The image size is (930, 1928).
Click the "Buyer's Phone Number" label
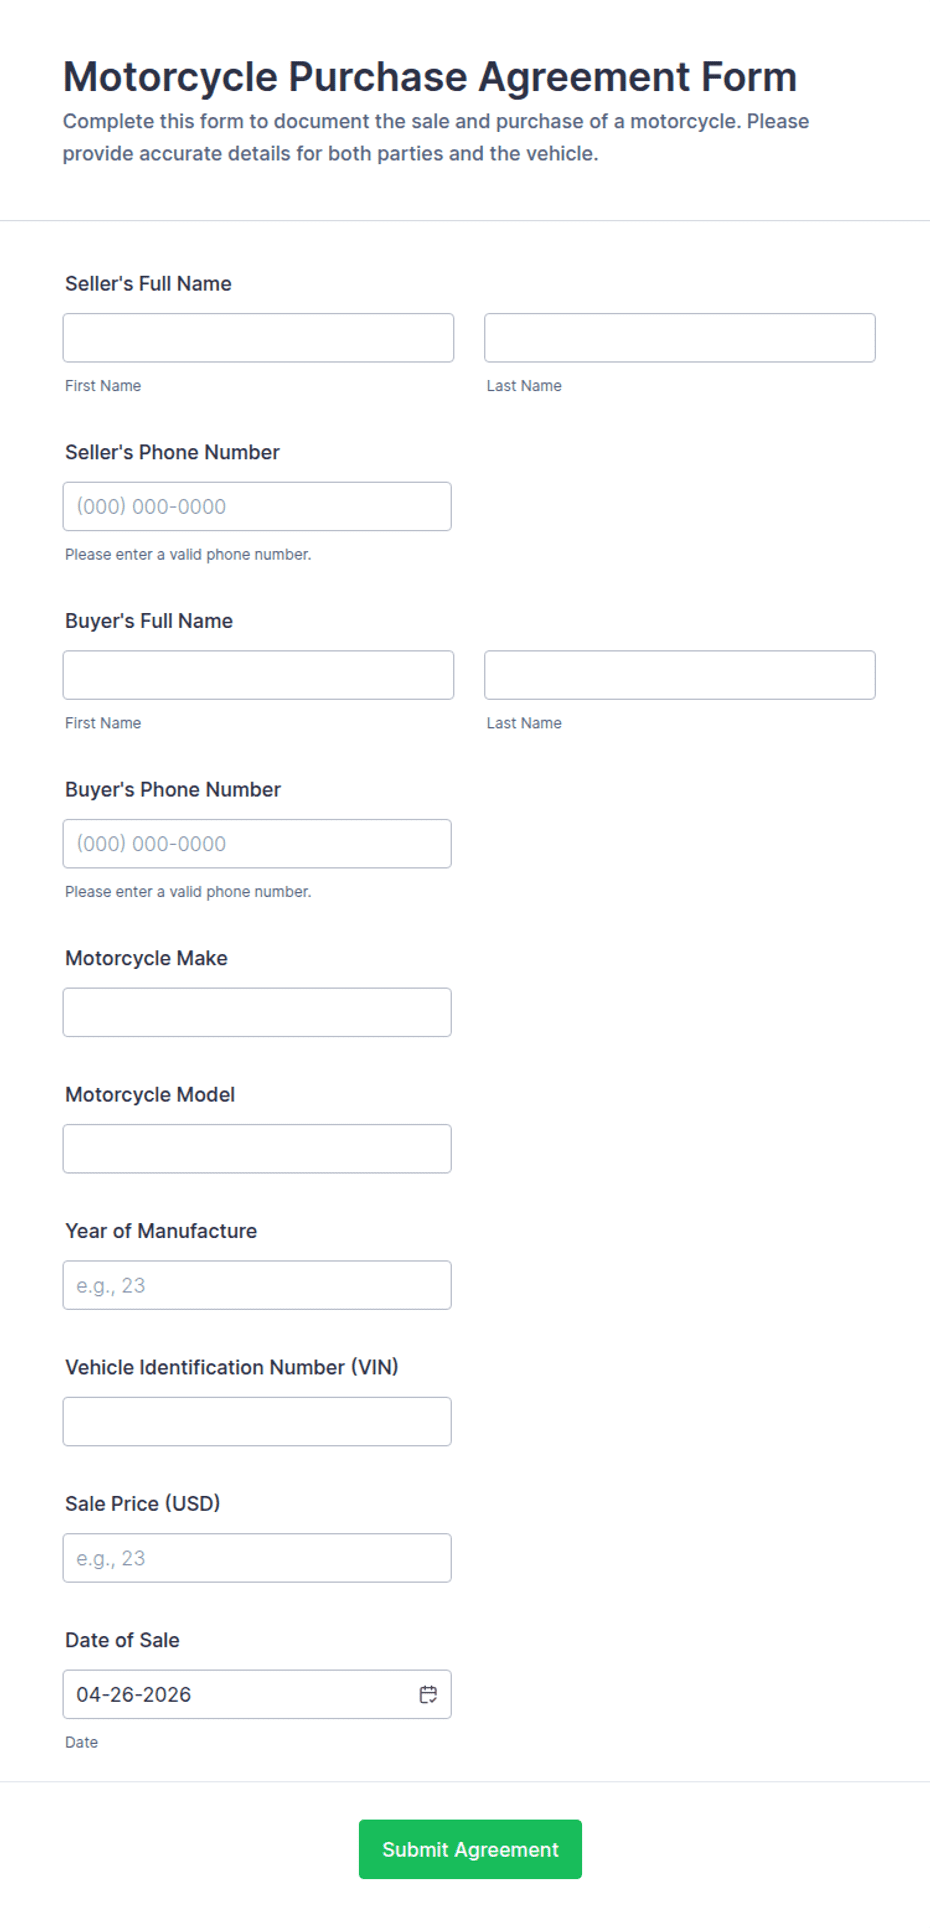point(173,790)
